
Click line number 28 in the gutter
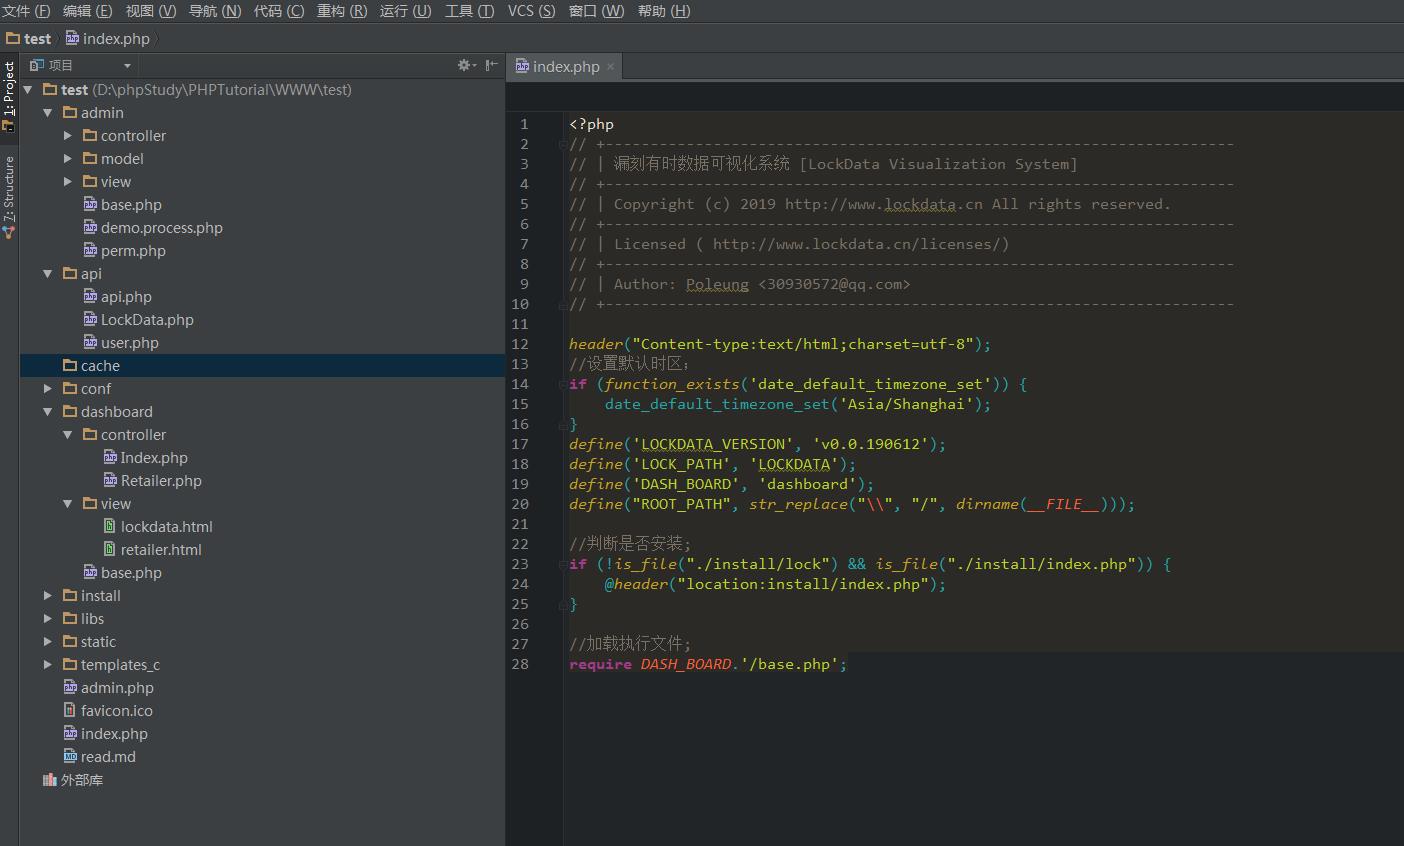[x=520, y=664]
